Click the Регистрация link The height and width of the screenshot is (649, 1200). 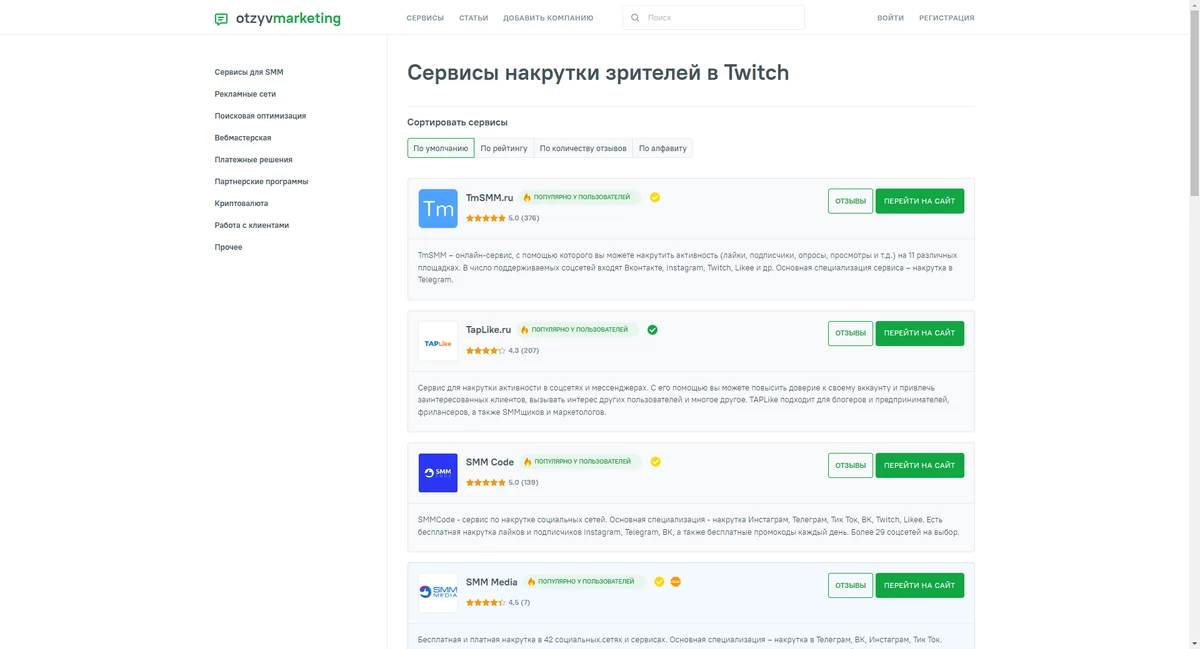(x=947, y=18)
